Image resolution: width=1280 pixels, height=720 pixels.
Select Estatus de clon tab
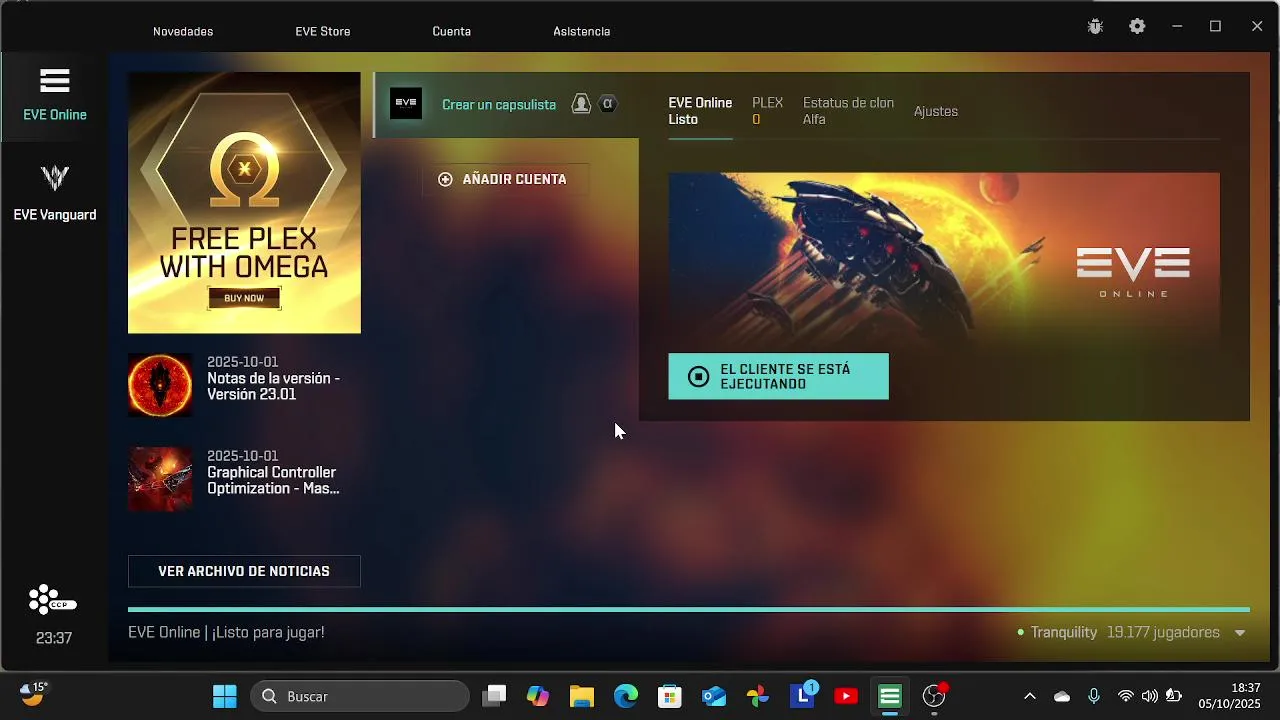pos(848,111)
